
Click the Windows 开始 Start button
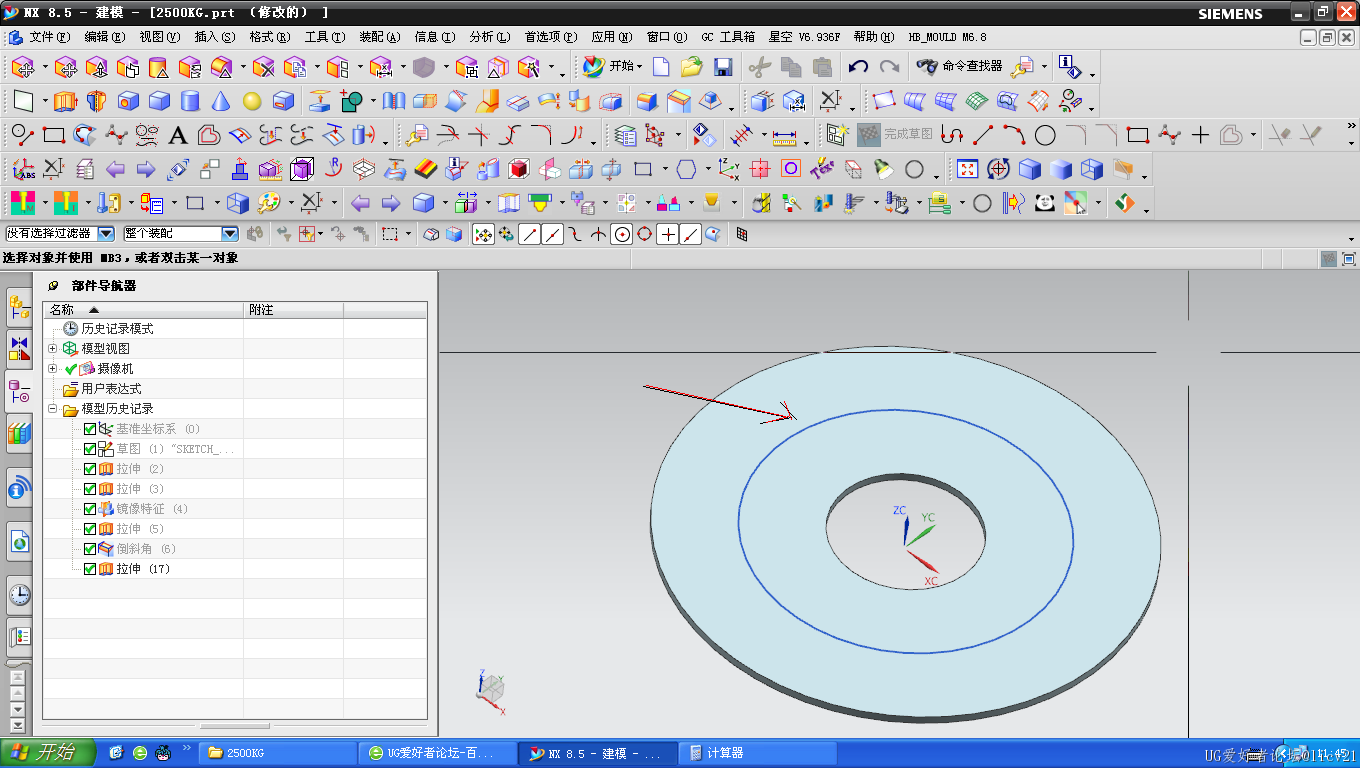click(x=49, y=753)
